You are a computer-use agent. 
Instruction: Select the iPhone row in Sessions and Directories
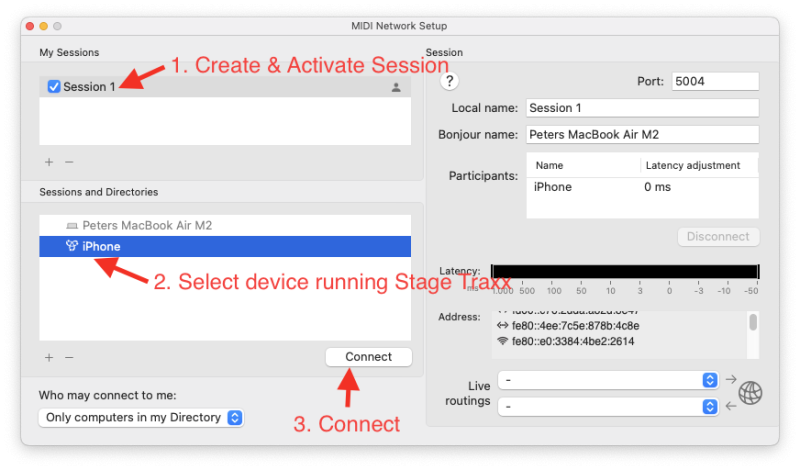[x=225, y=246]
